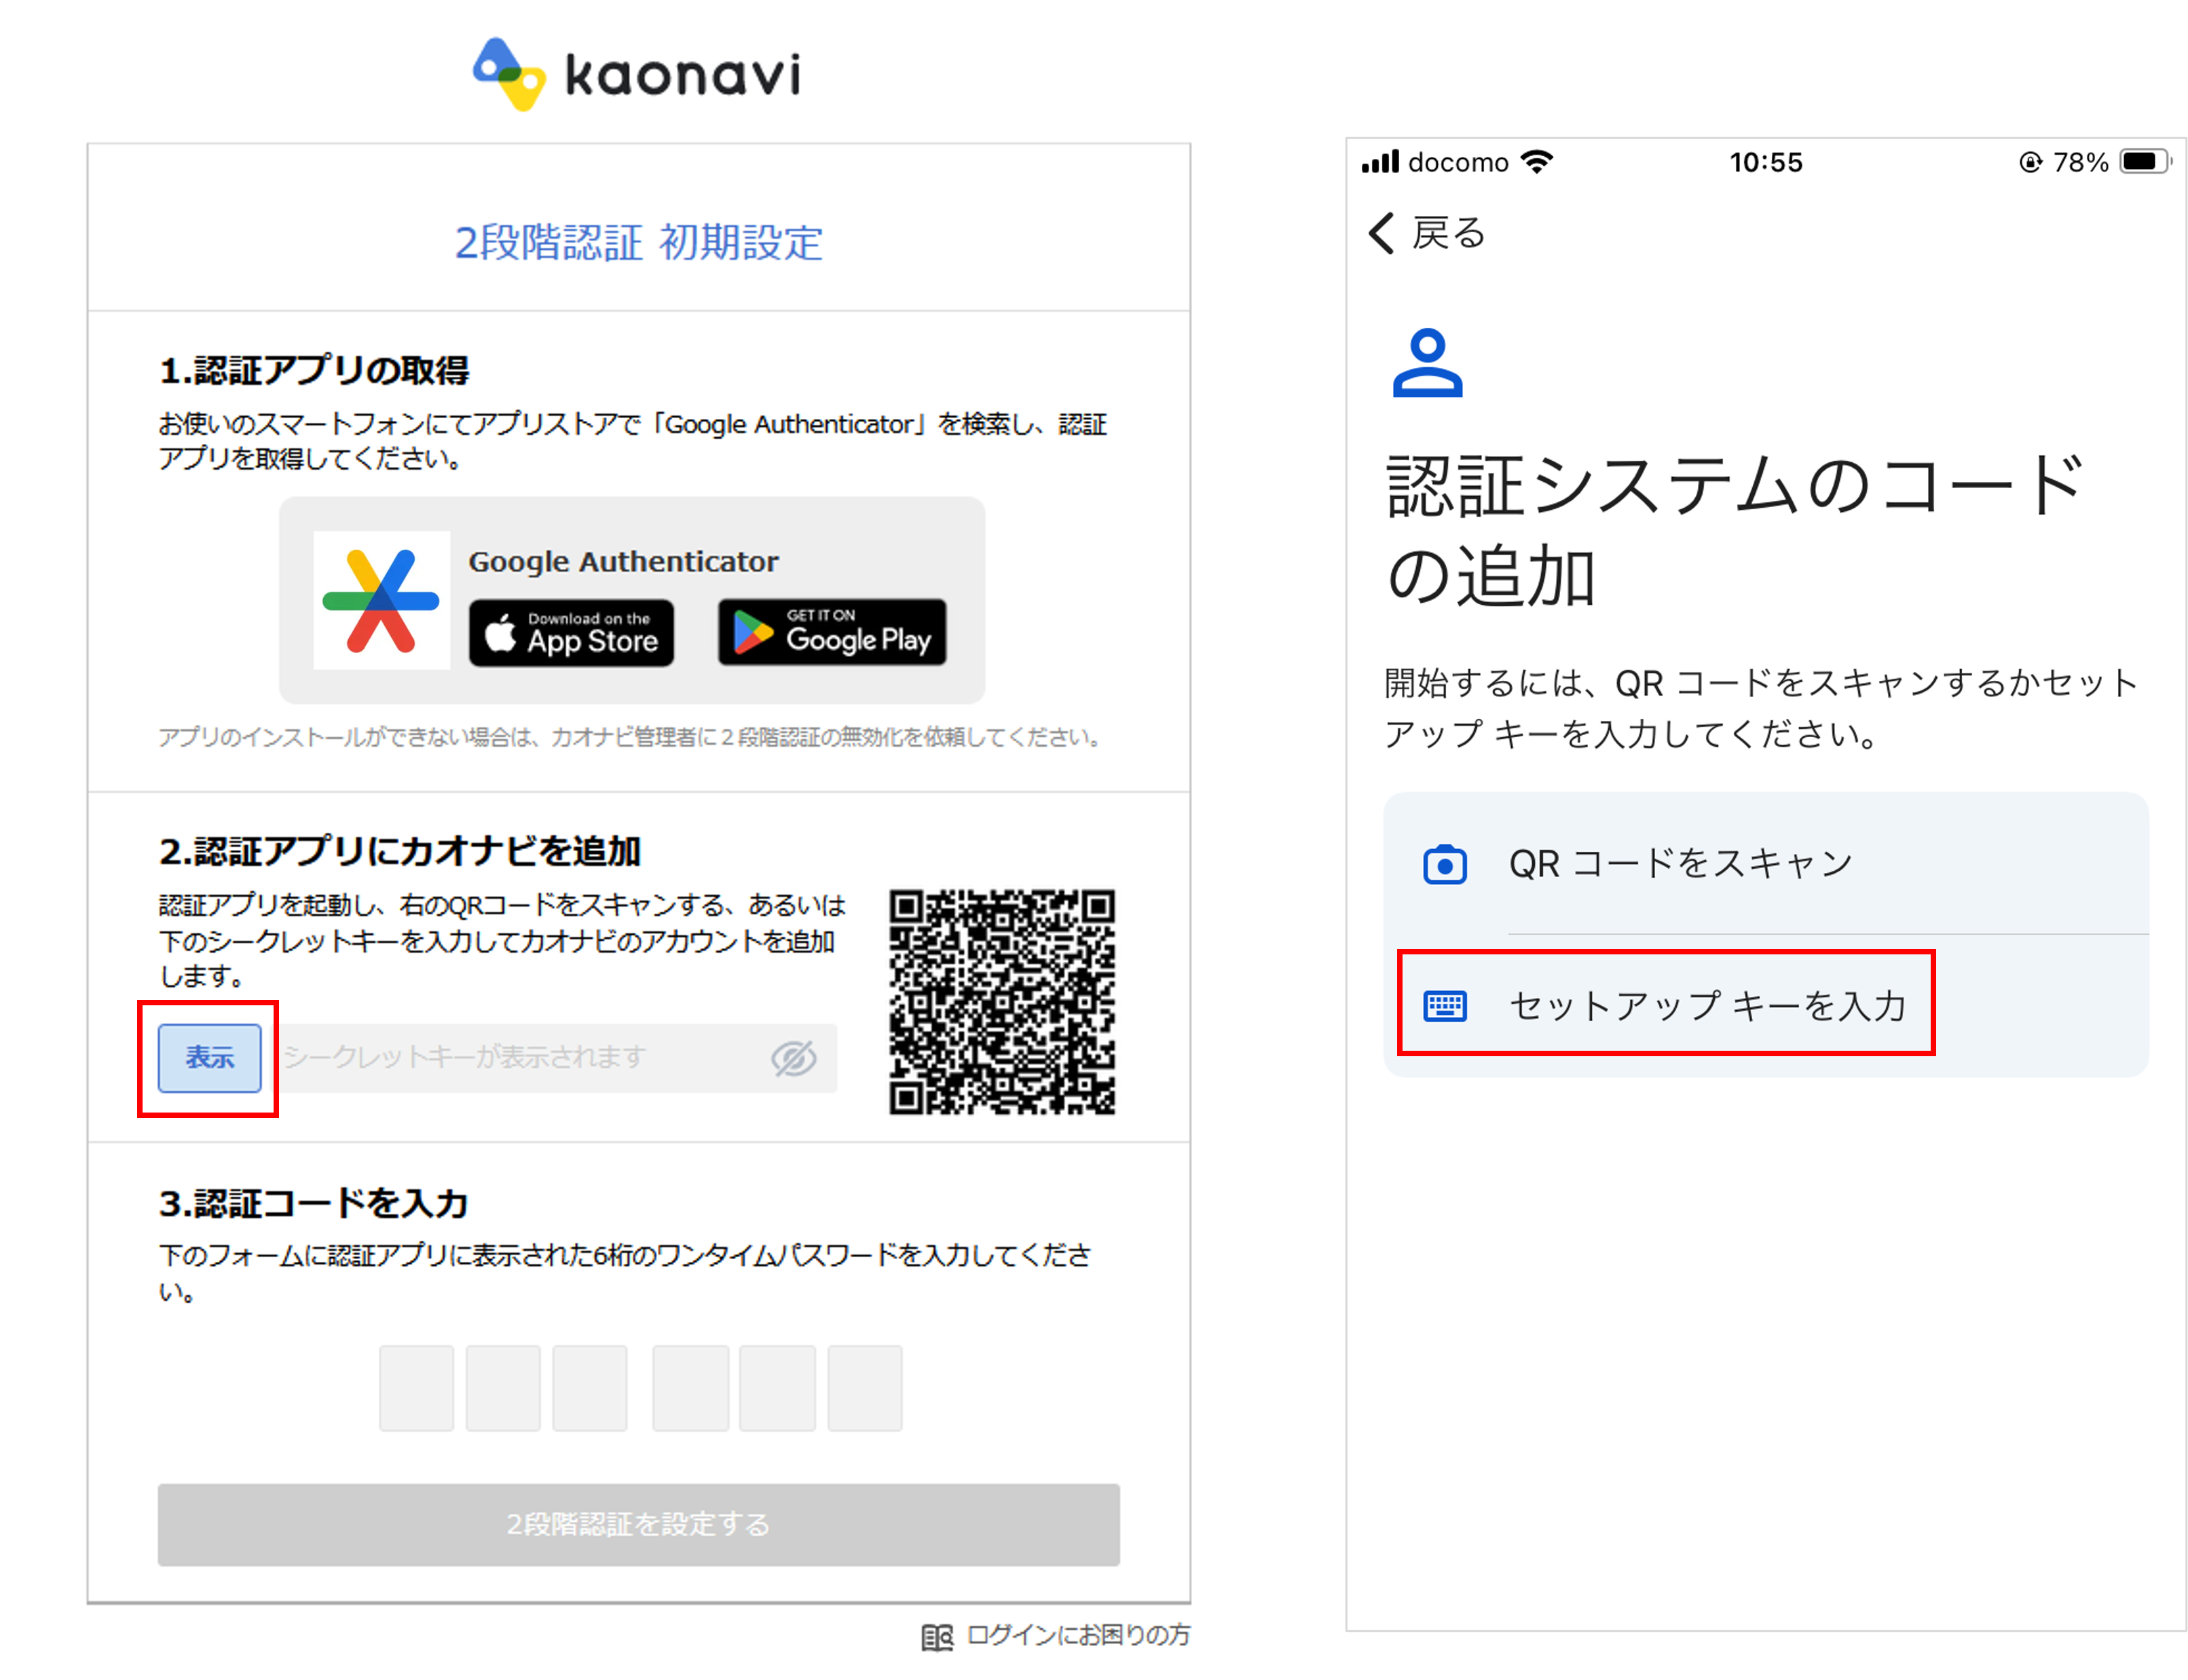Click the 2段階認証を設定する button
Image resolution: width=2188 pixels, height=1680 pixels.
coord(638,1524)
